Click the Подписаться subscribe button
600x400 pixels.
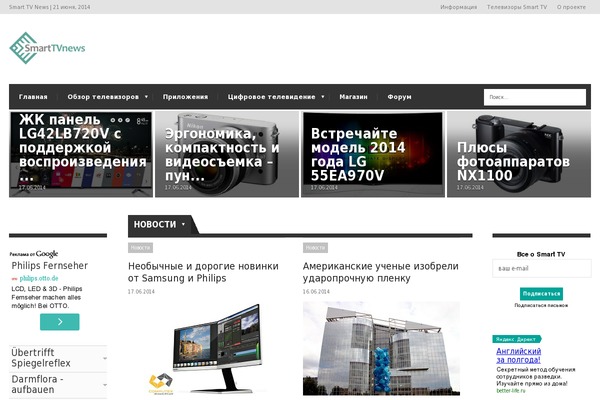541,294
